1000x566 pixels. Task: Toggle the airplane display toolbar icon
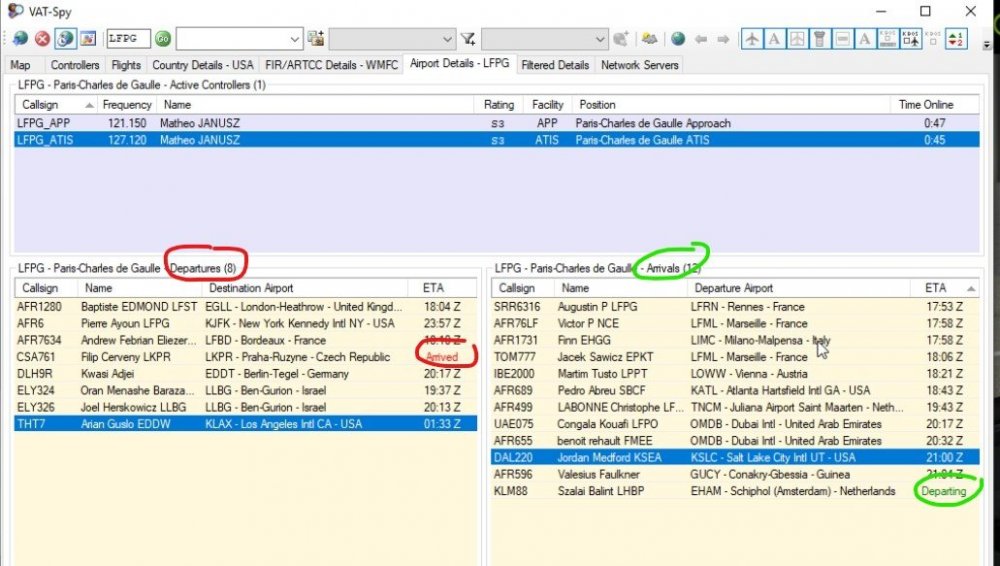[x=752, y=39]
